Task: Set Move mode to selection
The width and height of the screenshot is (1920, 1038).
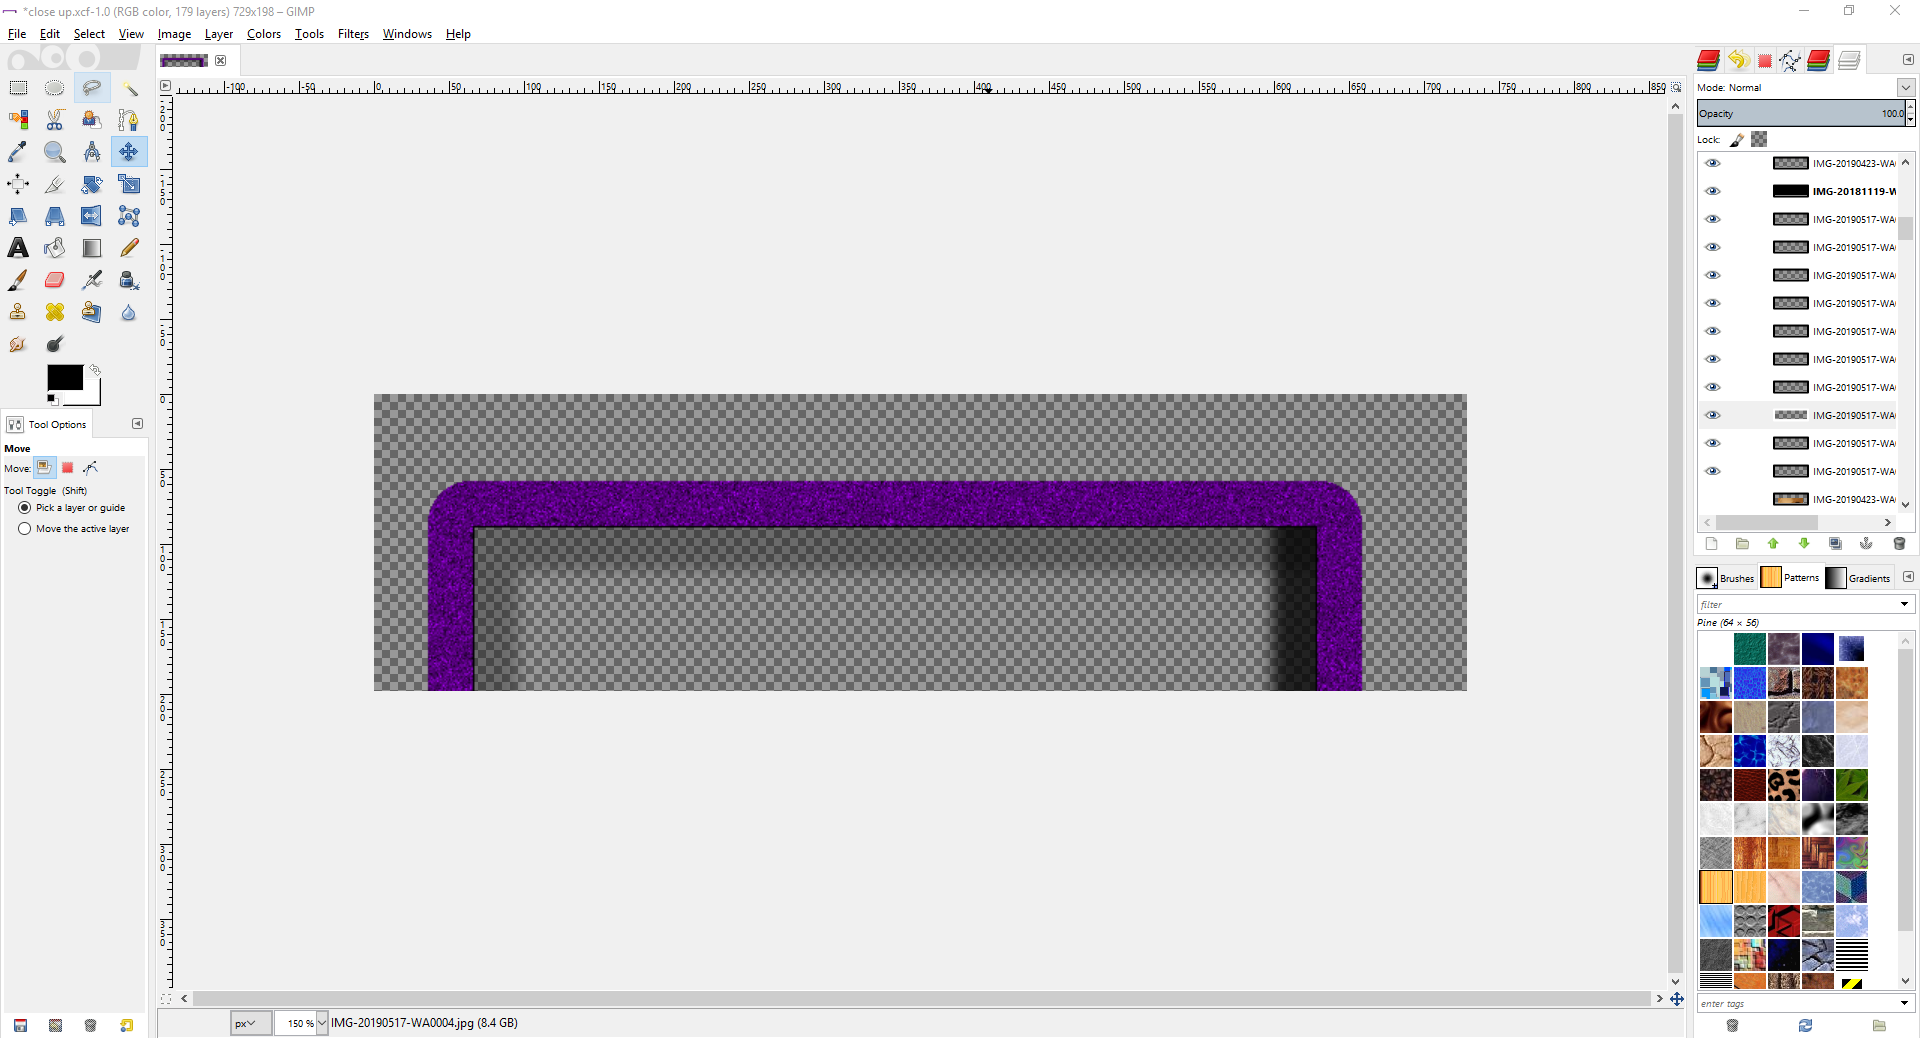Action: 68,468
